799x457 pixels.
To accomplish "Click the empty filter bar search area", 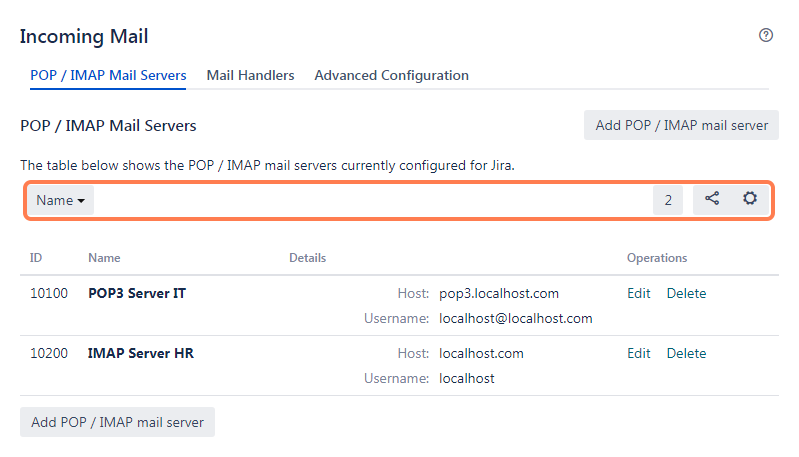I will tap(370, 200).
